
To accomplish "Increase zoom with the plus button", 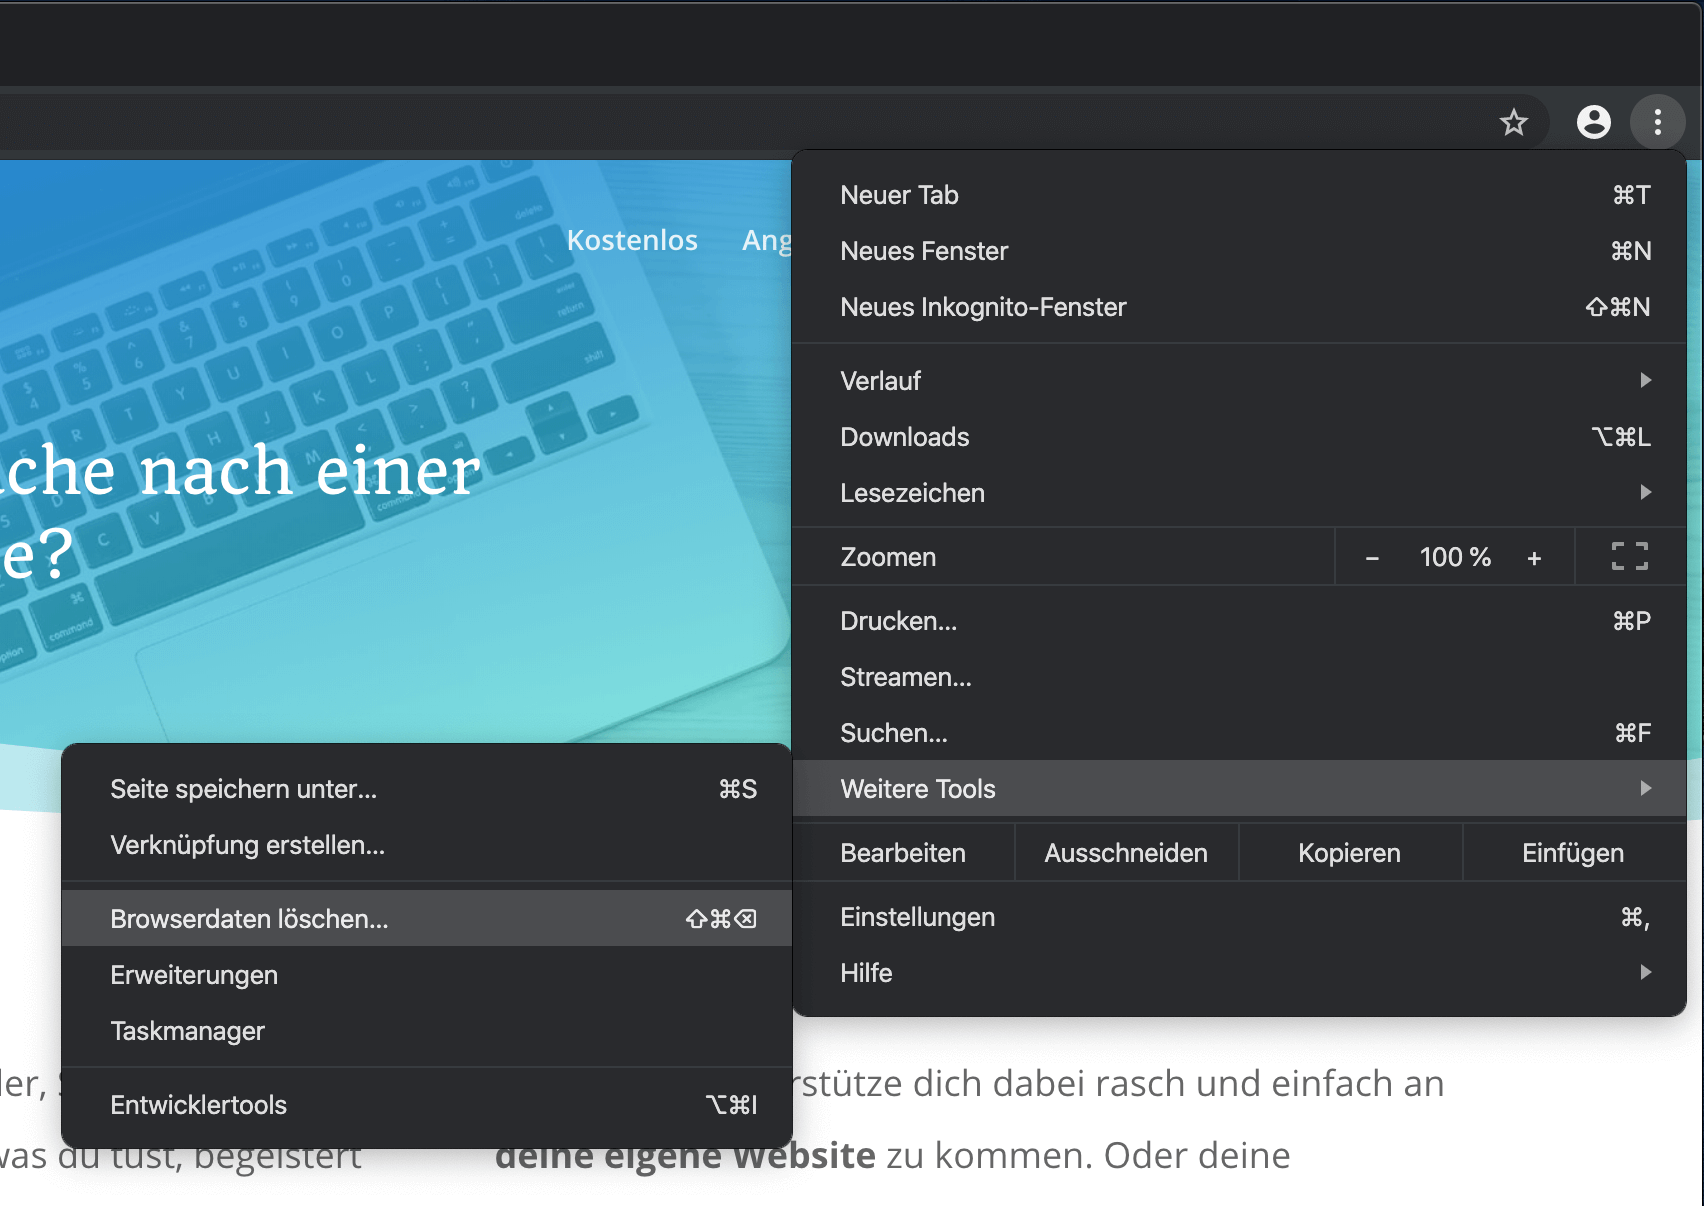I will click(1534, 558).
